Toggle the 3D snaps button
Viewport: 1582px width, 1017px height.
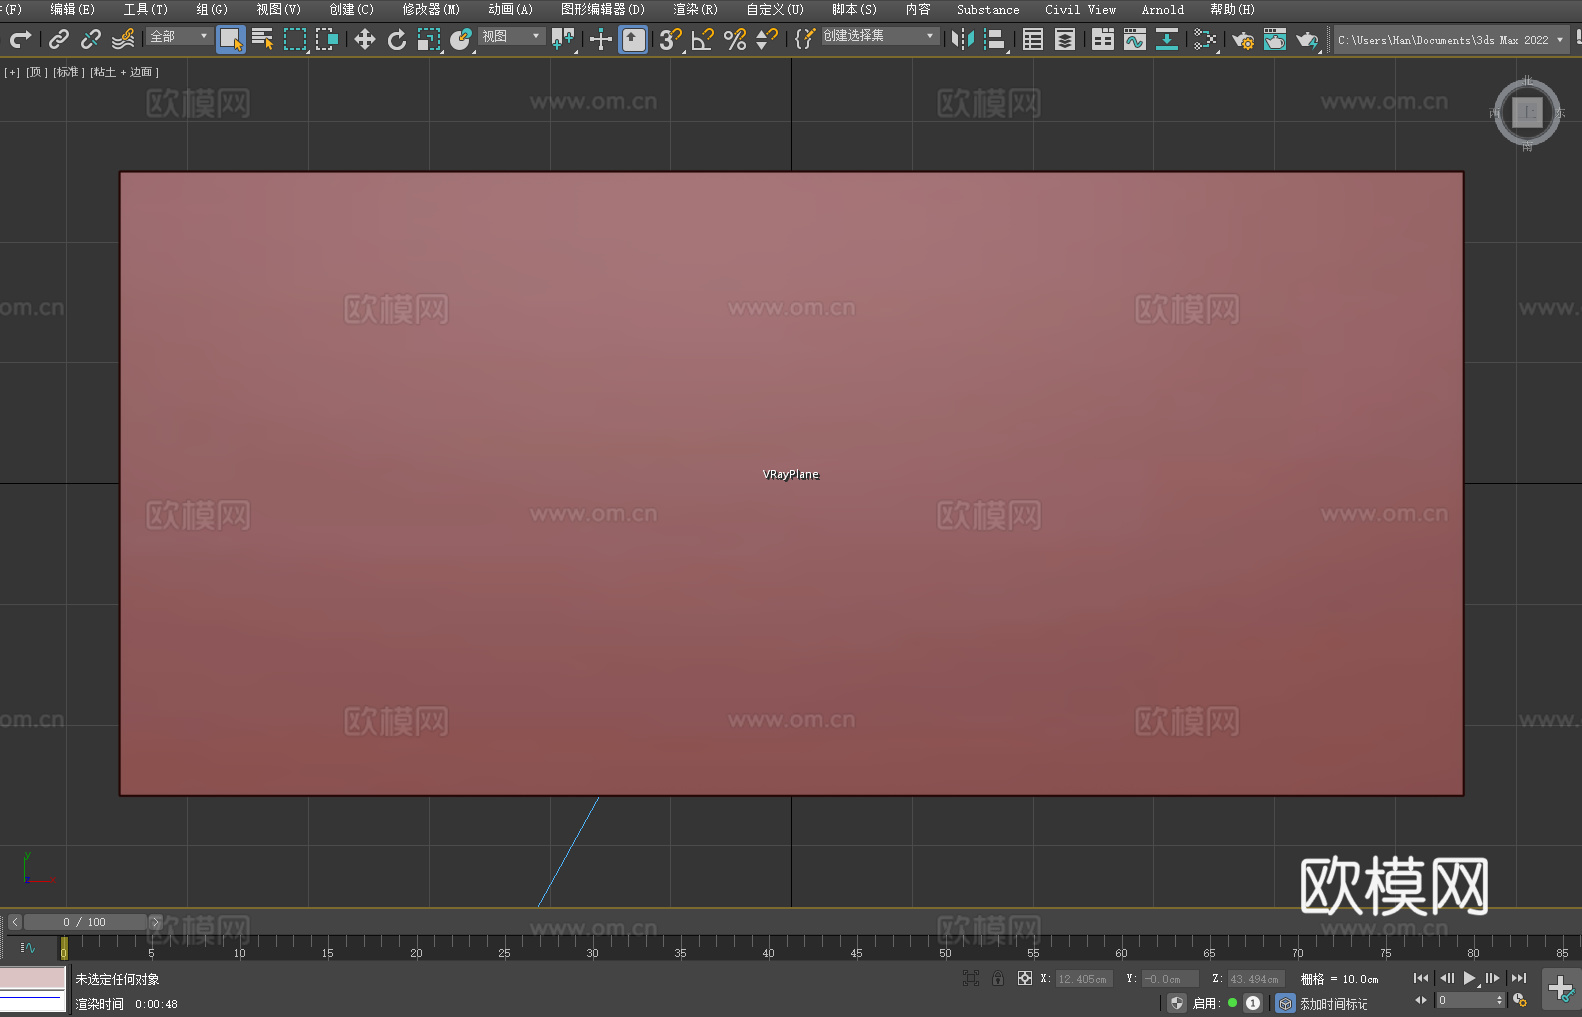tap(670, 39)
